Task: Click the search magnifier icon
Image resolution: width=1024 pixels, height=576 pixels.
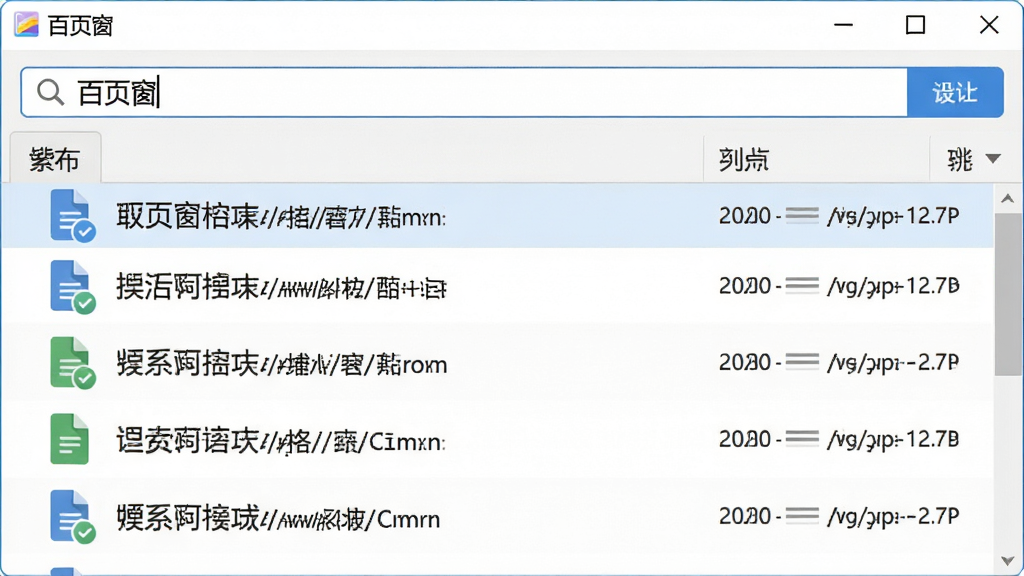Action: 50,92
